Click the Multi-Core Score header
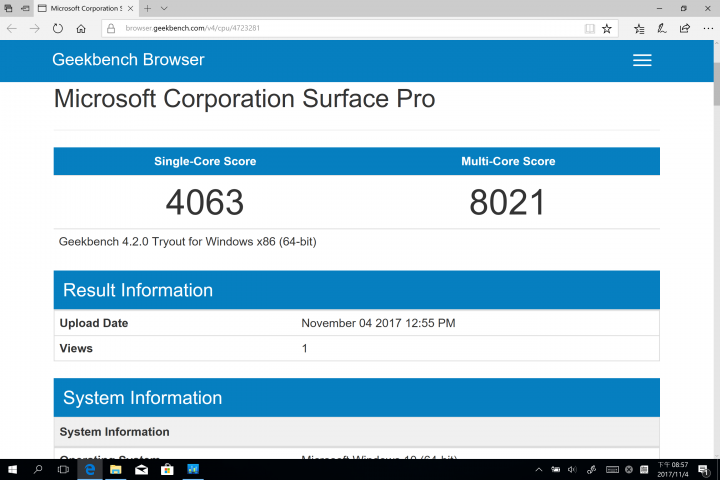720x480 pixels. (x=508, y=161)
